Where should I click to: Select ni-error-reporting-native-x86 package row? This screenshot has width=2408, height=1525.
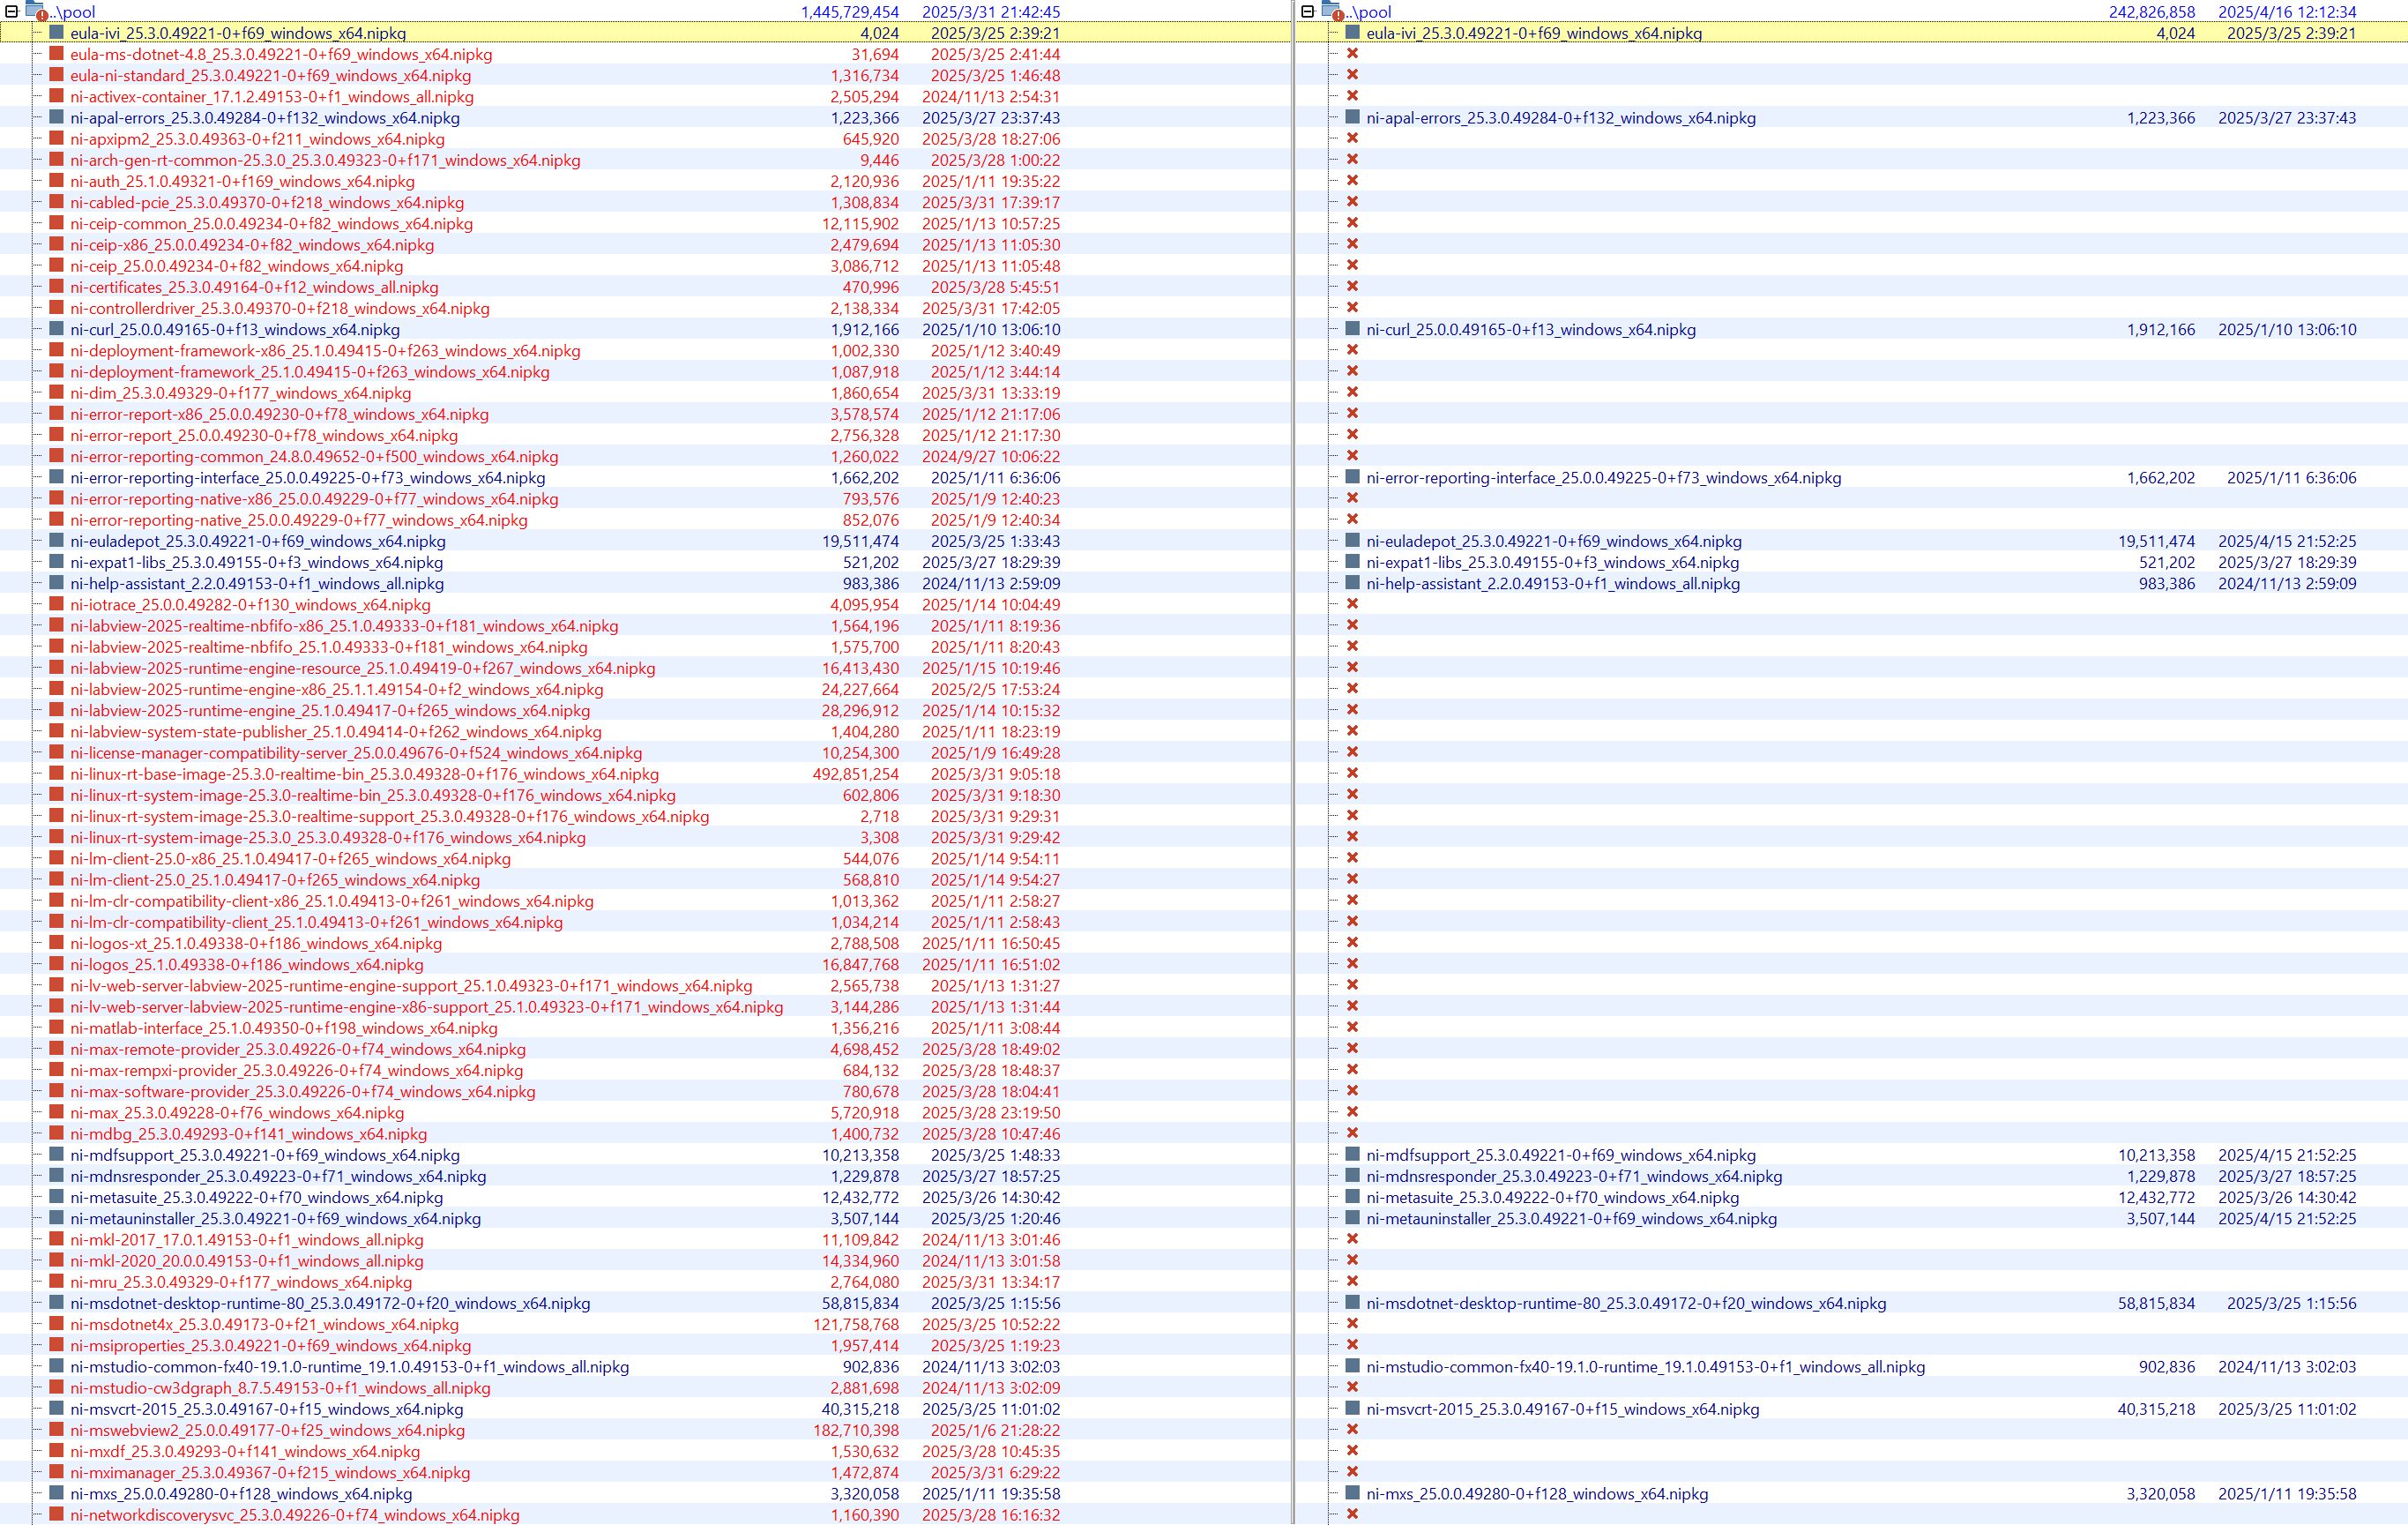pos(314,499)
